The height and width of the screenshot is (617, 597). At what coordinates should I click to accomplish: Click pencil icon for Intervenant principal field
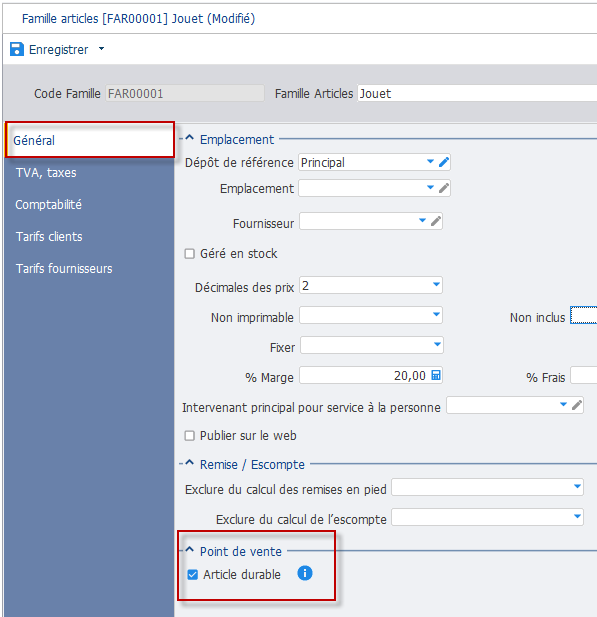tap(577, 405)
